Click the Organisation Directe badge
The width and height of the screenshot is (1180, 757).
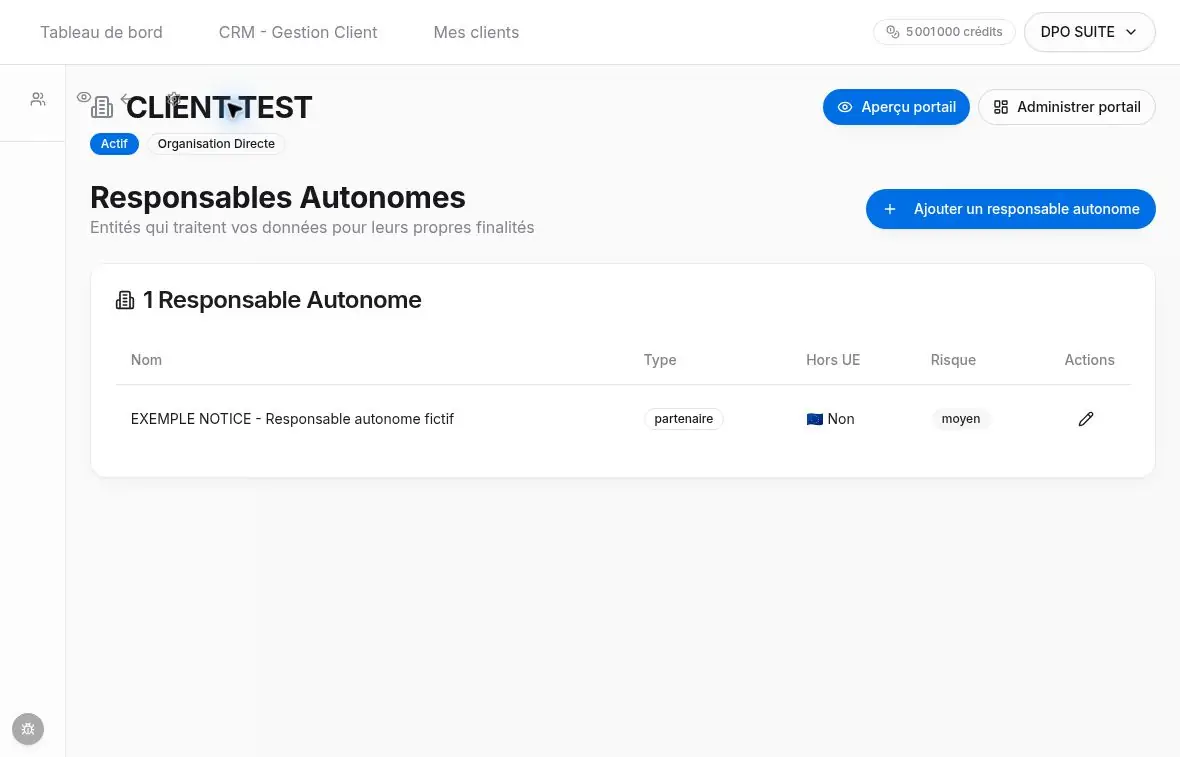click(x=216, y=144)
